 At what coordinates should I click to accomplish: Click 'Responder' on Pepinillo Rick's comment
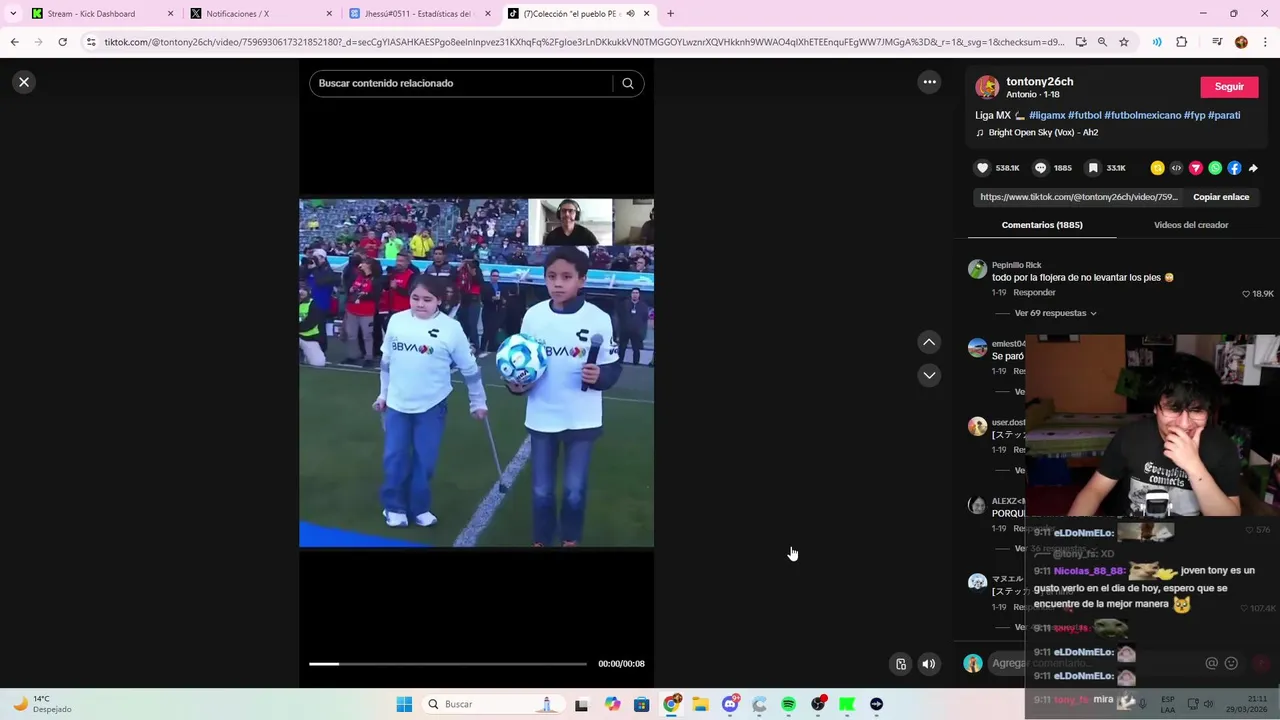click(1034, 293)
